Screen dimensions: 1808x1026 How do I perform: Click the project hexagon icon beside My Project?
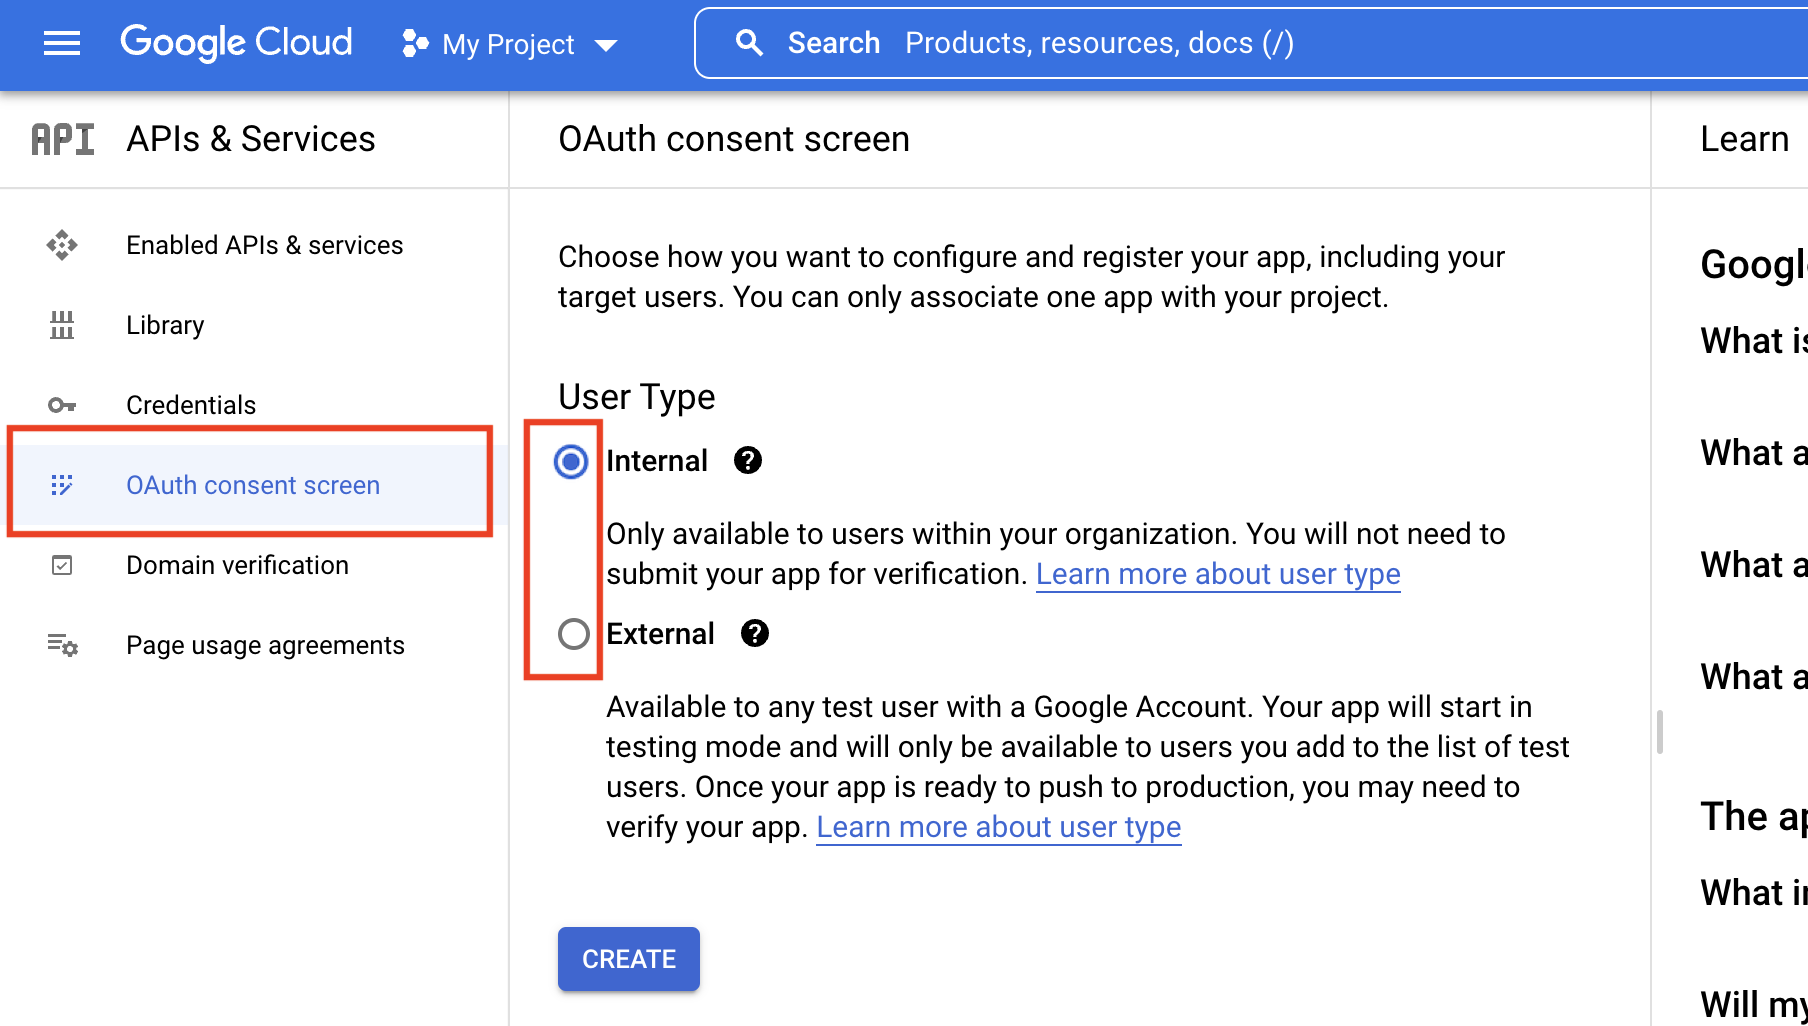pyautogui.click(x=415, y=43)
